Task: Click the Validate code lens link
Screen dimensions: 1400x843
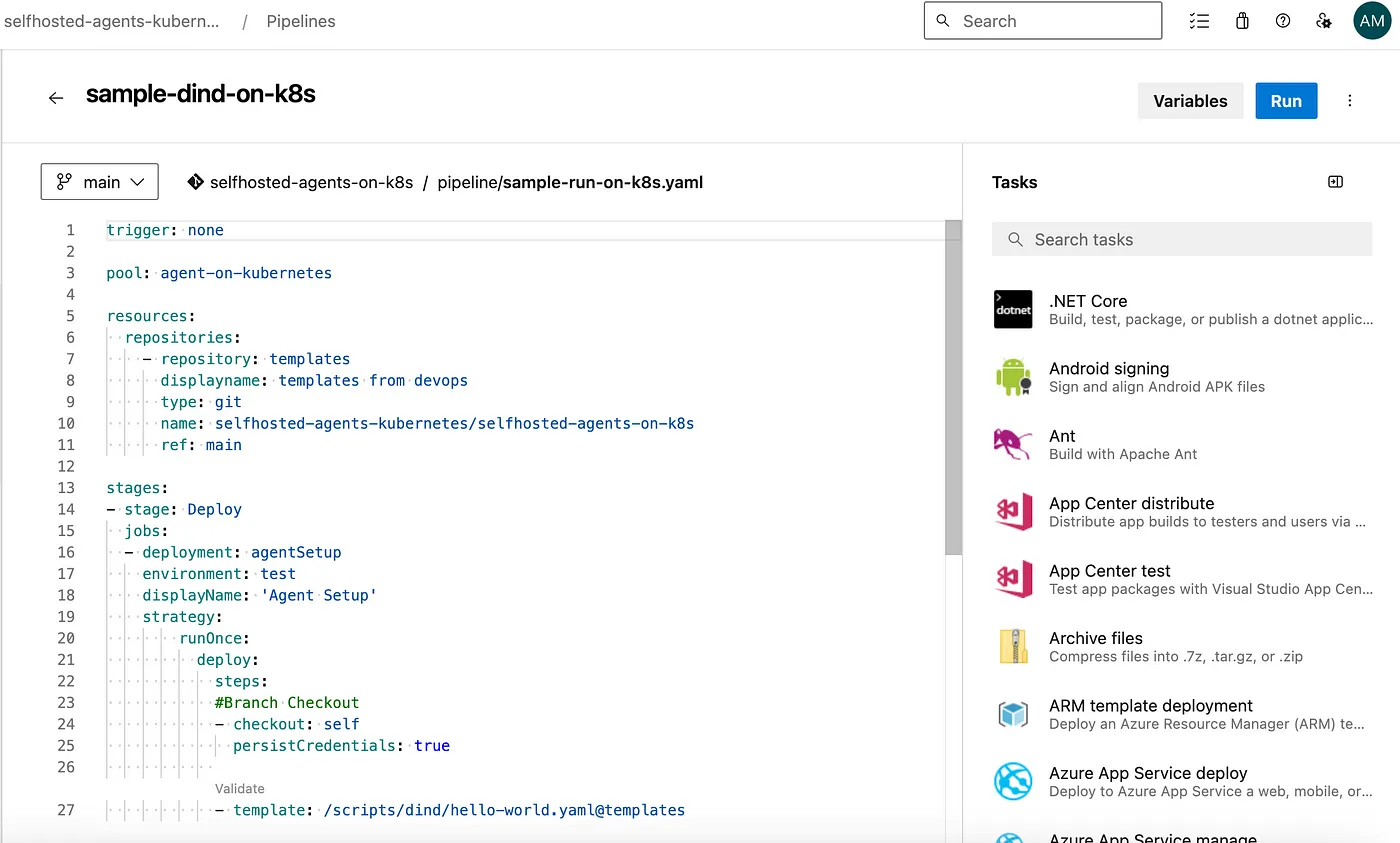Action: pyautogui.click(x=240, y=789)
